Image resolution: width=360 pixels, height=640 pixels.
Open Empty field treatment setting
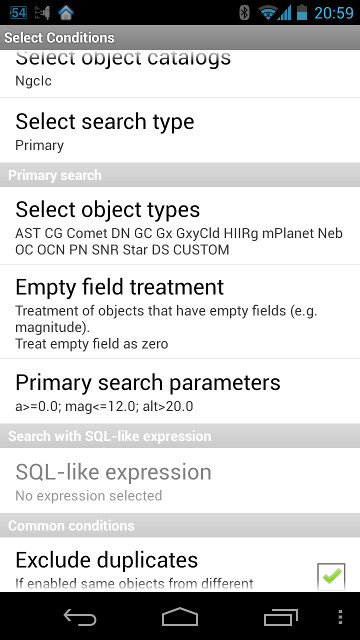point(180,312)
